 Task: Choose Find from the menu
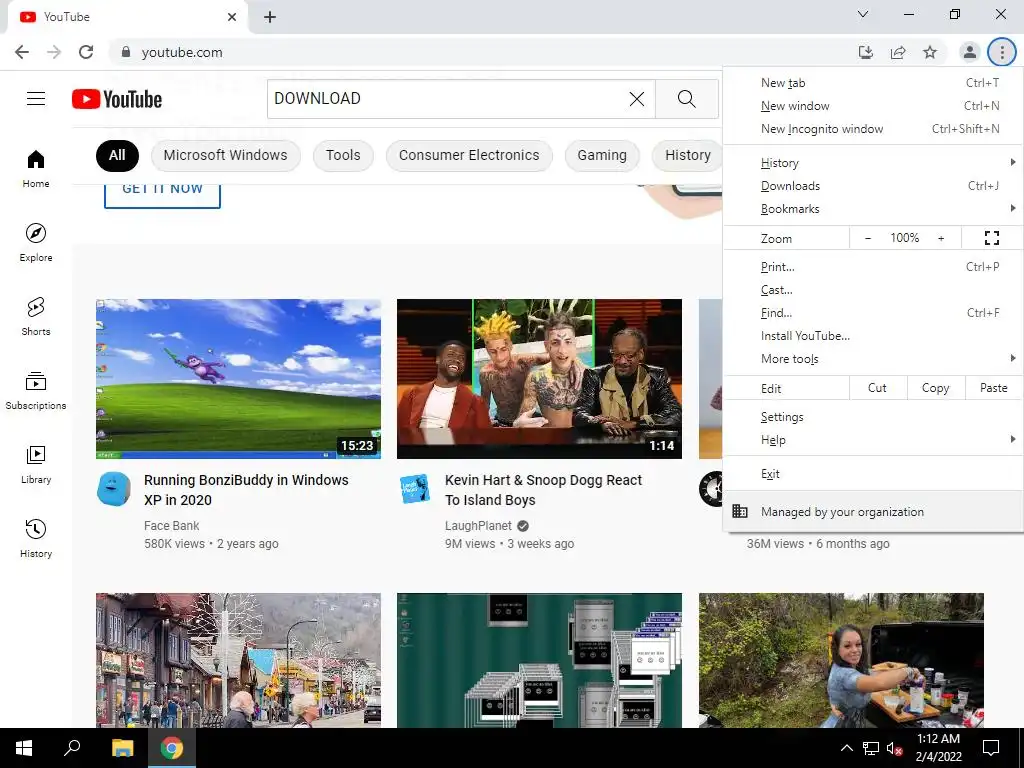pos(873,313)
